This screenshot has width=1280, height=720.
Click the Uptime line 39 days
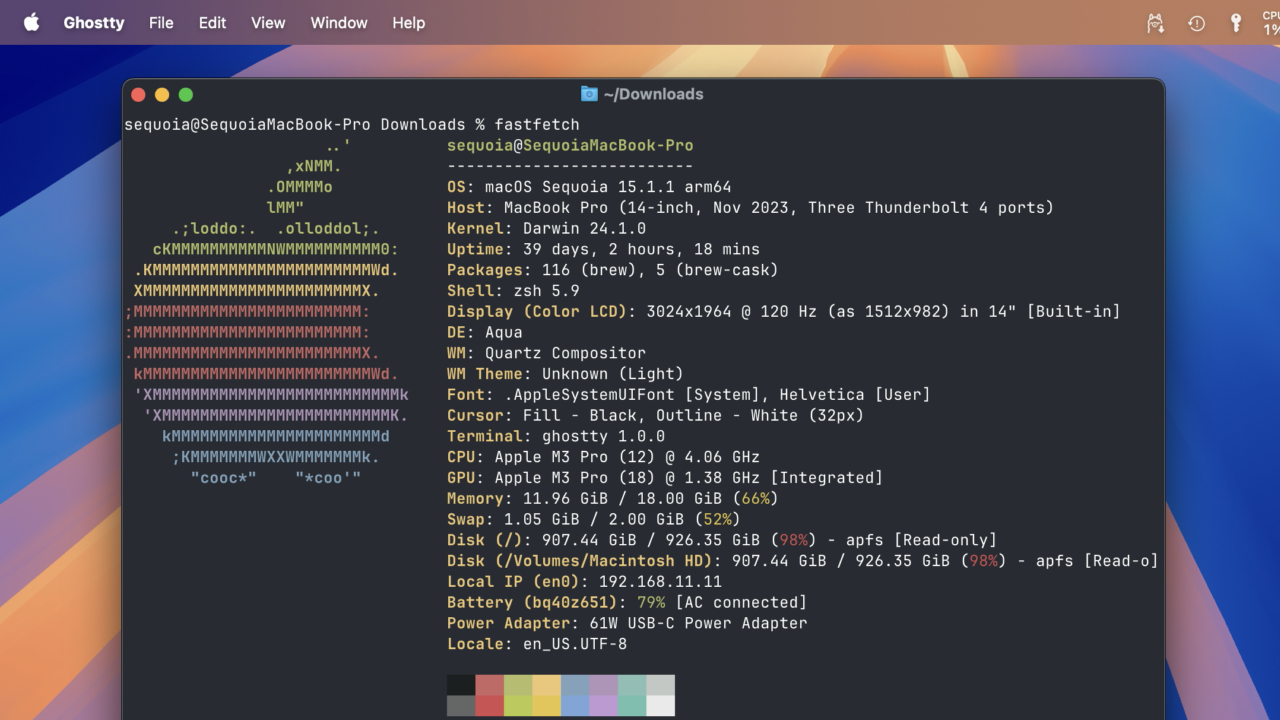coord(603,249)
